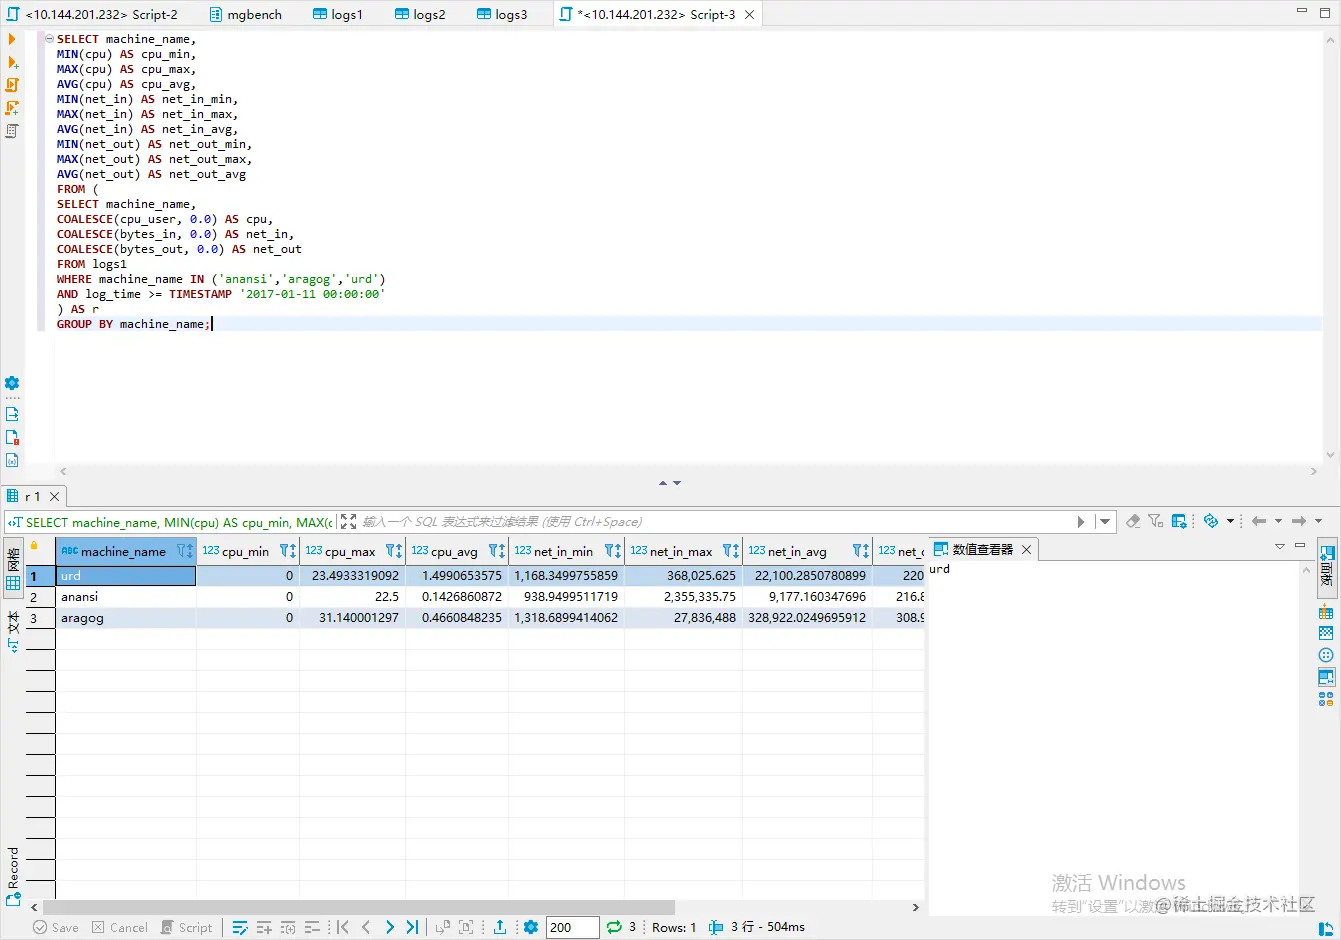1341x940 pixels.
Task: Click the Save button
Action: (56, 927)
